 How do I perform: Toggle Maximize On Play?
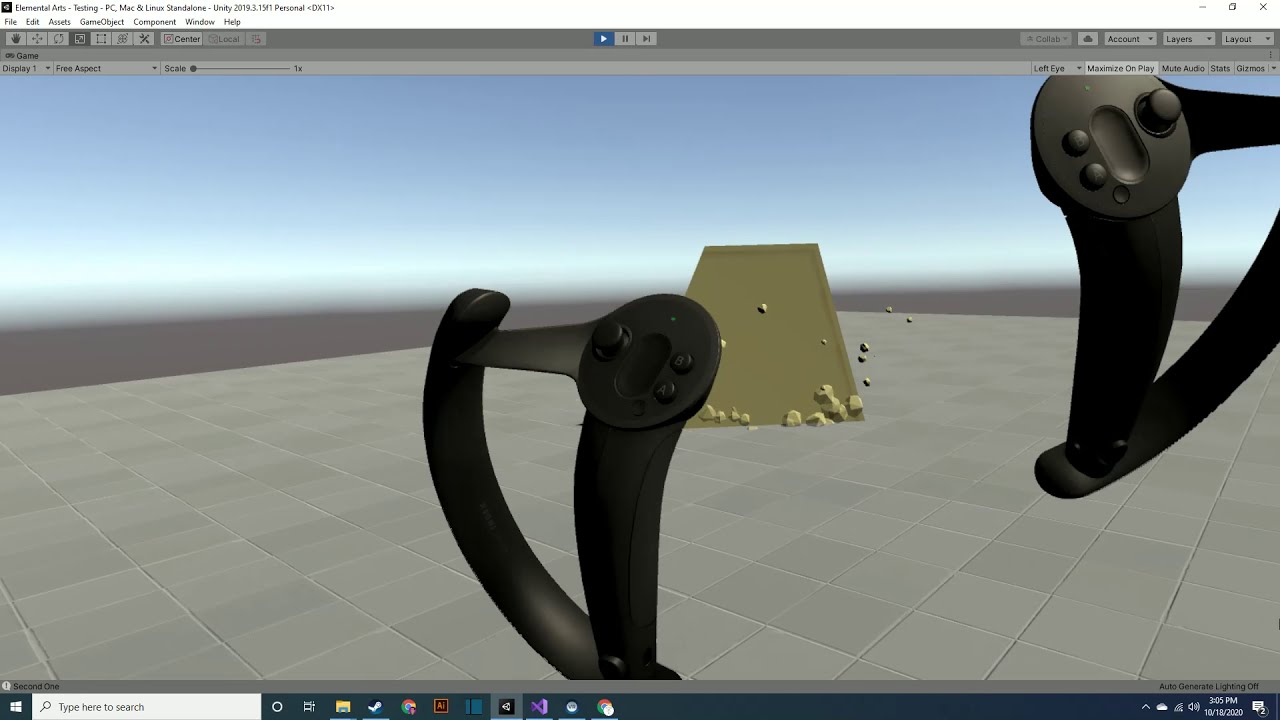tap(1120, 68)
